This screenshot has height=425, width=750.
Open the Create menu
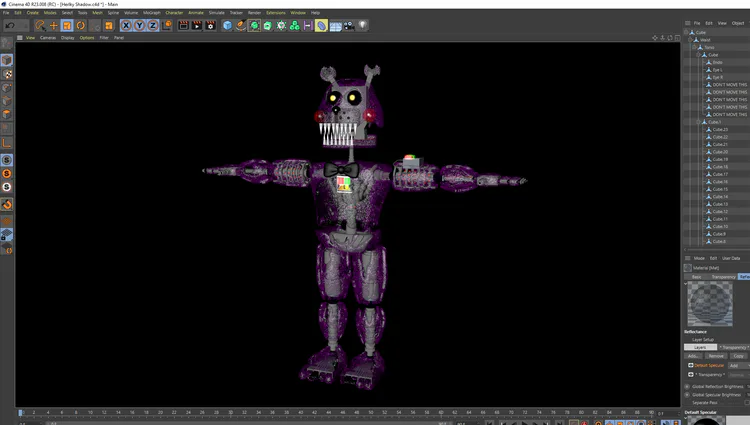click(33, 13)
